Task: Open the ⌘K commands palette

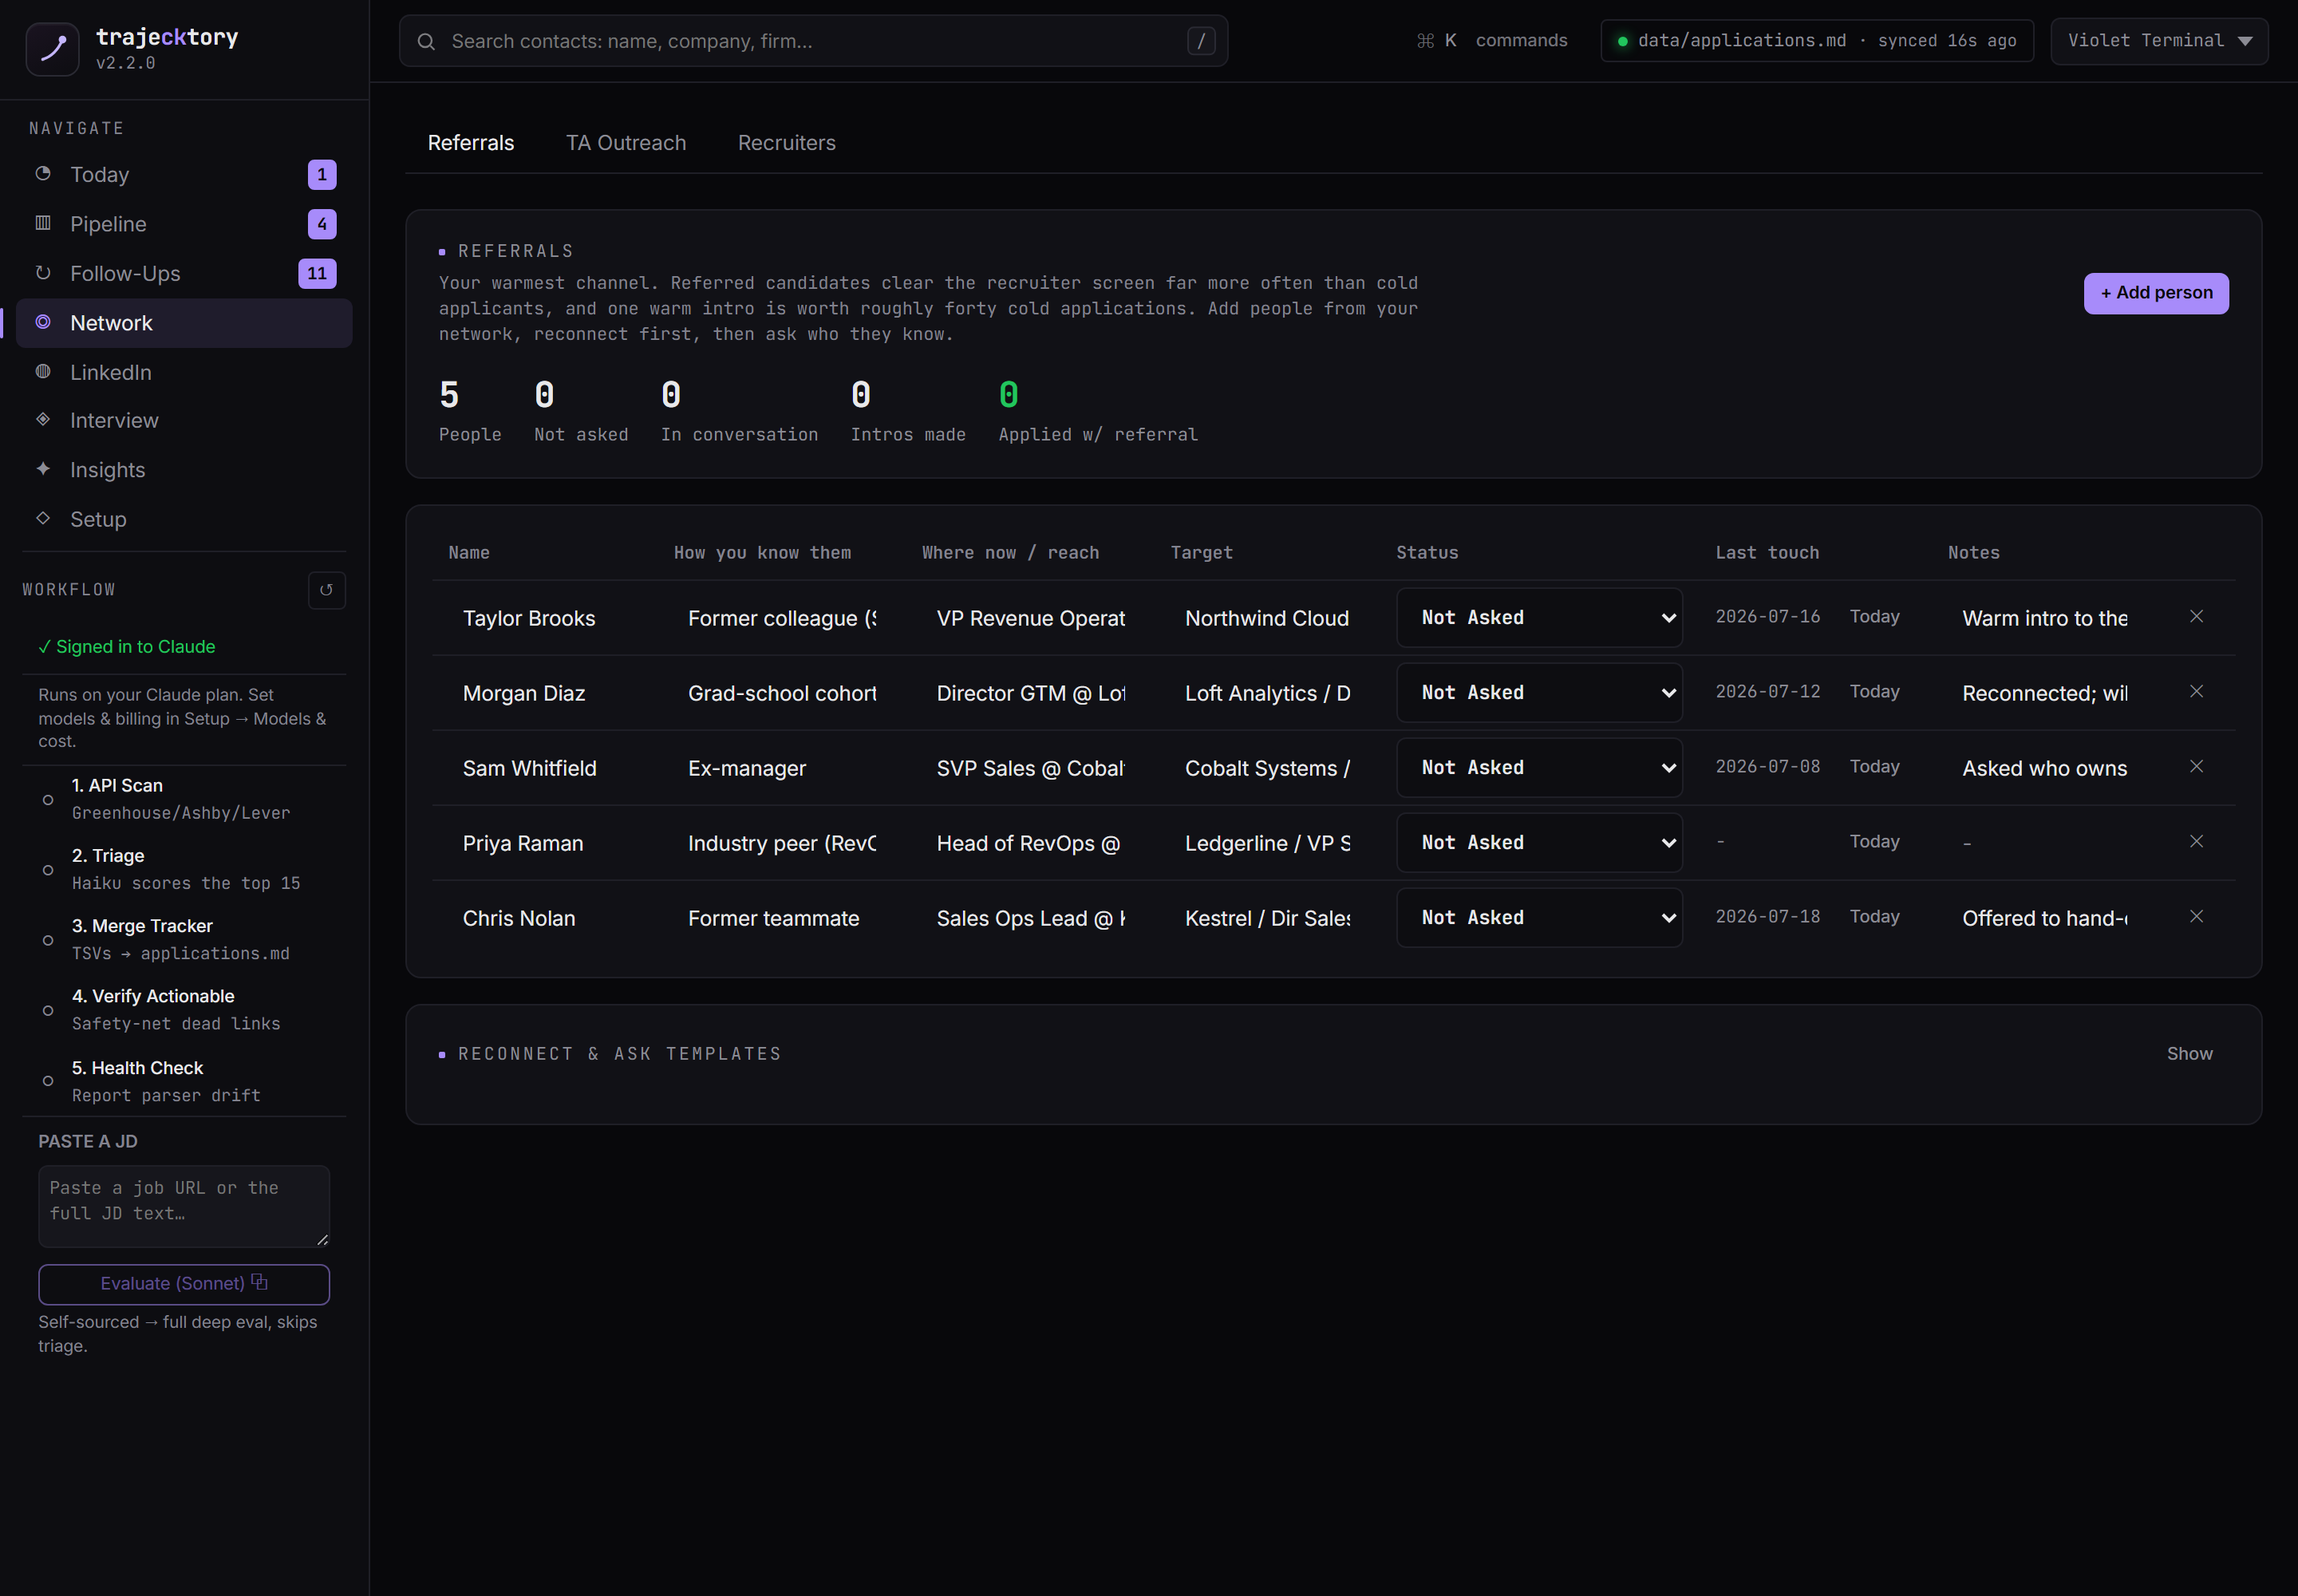Action: (1492, 40)
